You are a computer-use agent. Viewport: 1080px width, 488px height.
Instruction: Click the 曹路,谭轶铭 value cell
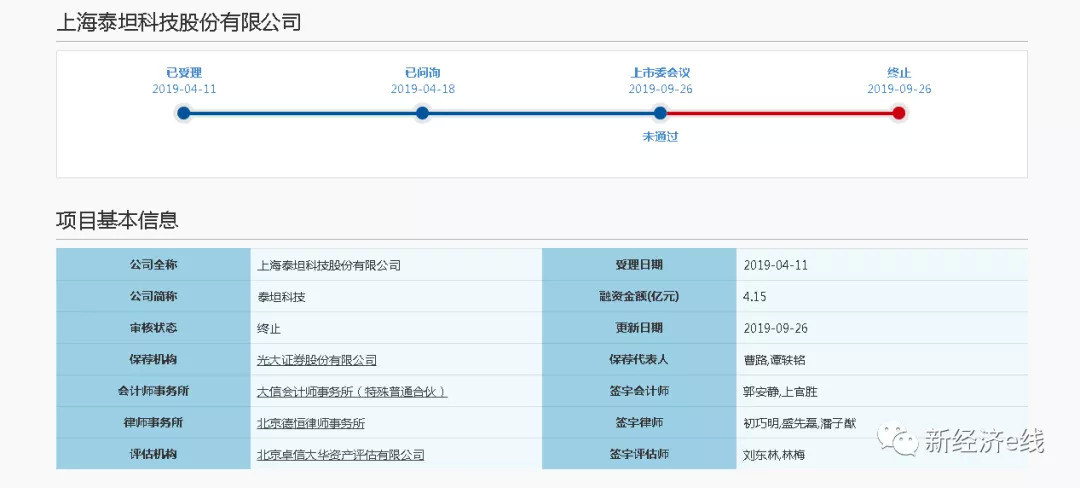[882, 360]
